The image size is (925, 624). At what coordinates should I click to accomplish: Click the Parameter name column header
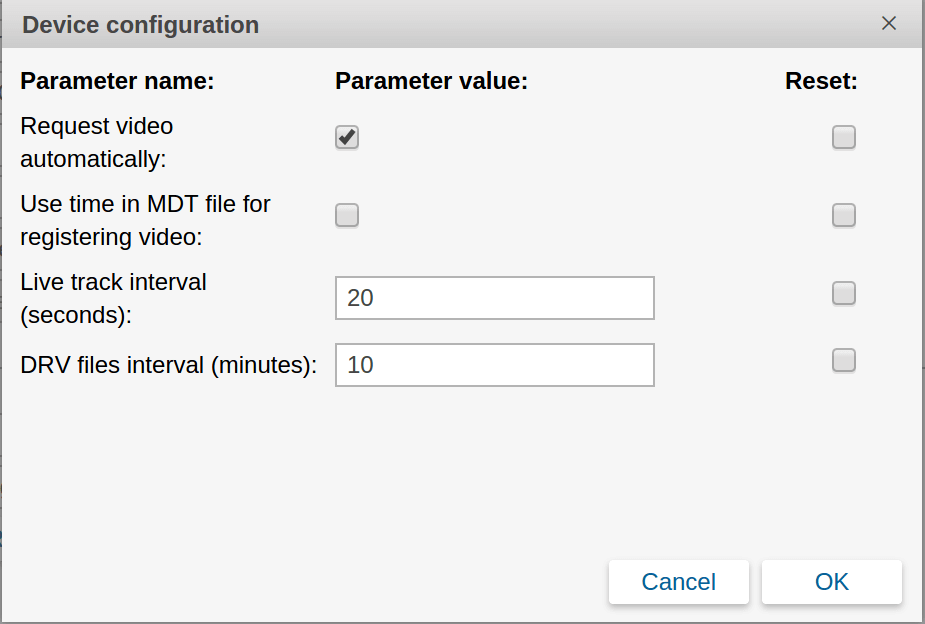click(117, 82)
